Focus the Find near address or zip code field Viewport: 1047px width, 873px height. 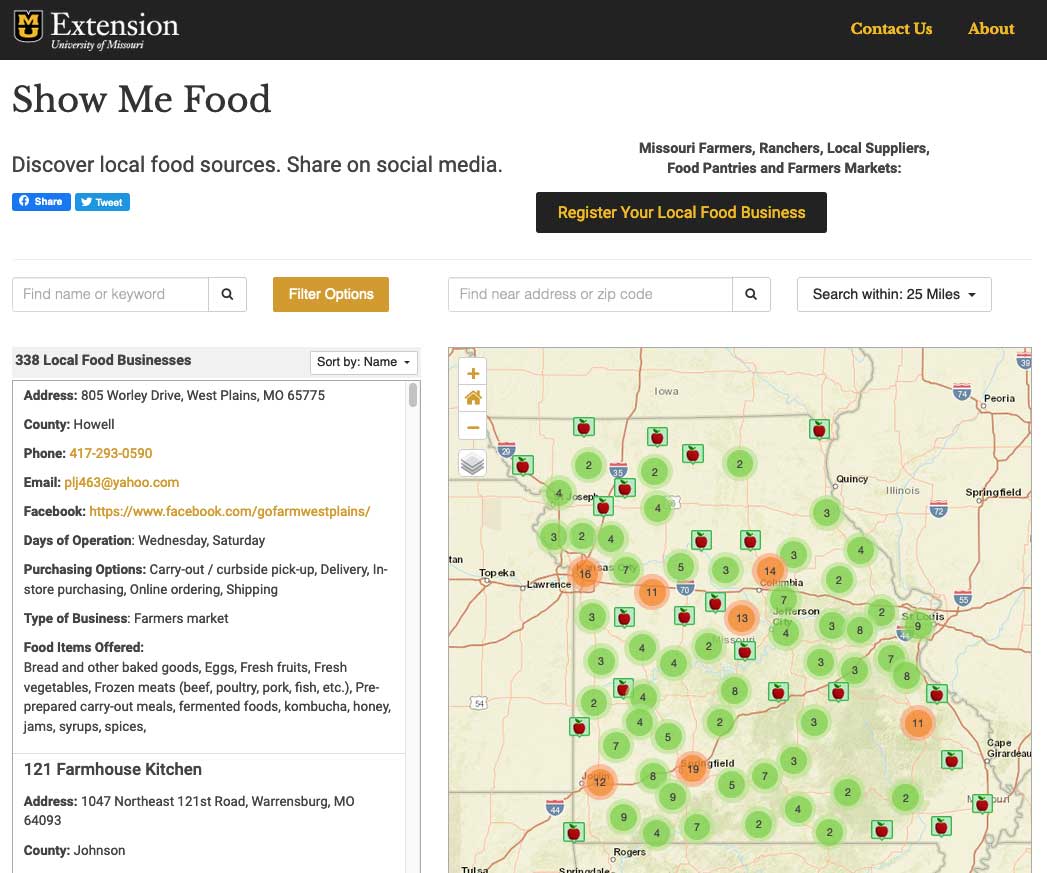pyautogui.click(x=590, y=294)
